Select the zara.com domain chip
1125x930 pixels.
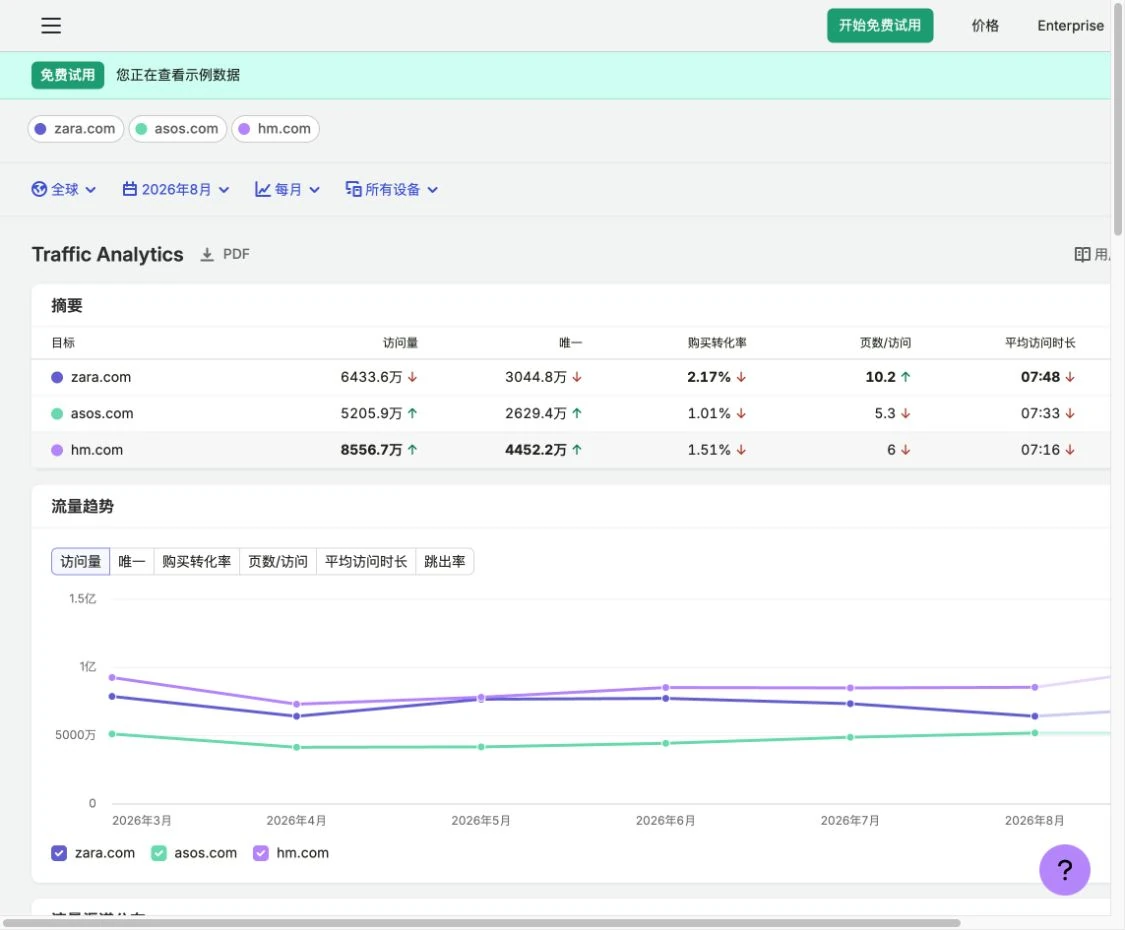[76, 128]
